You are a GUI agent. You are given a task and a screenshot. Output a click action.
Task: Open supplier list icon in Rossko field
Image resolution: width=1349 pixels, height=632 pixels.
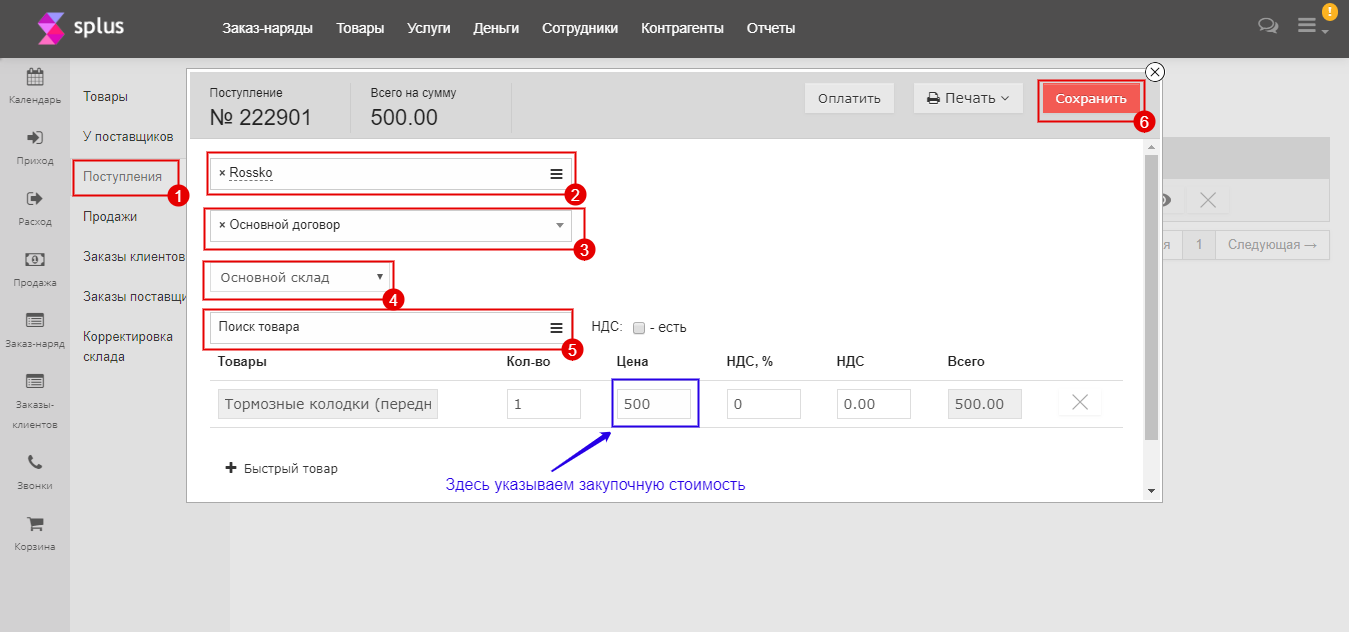tap(556, 174)
